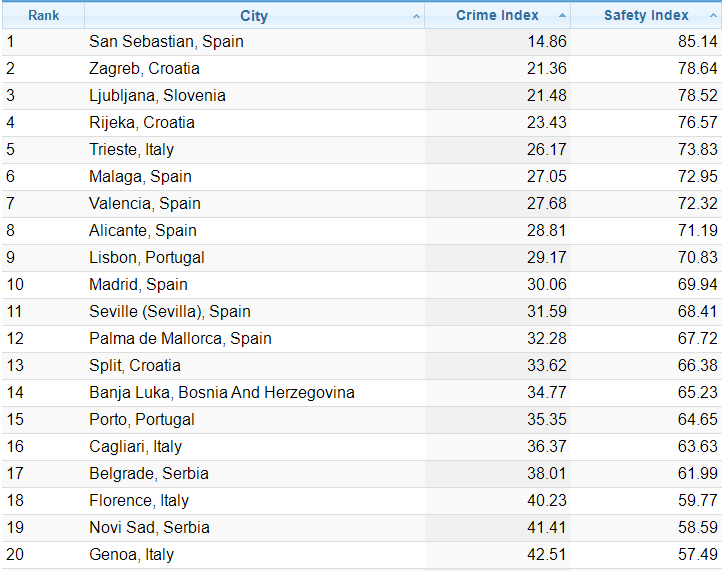
Task: Click Belgrade, Serbia city name
Action: pyautogui.click(x=148, y=474)
